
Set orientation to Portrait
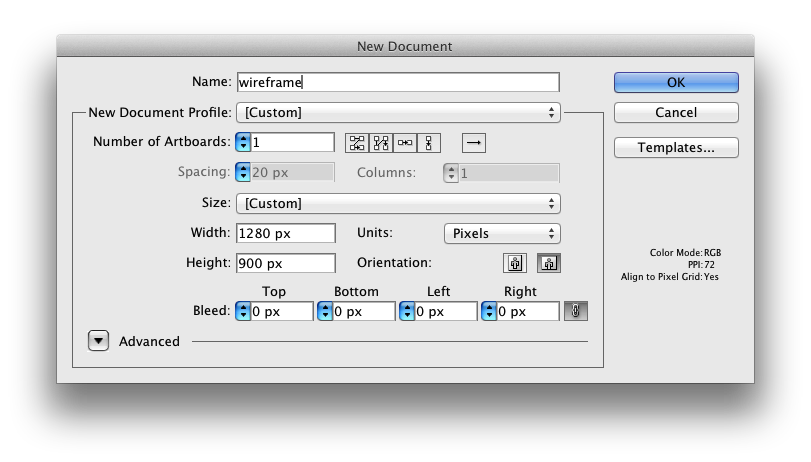point(515,264)
